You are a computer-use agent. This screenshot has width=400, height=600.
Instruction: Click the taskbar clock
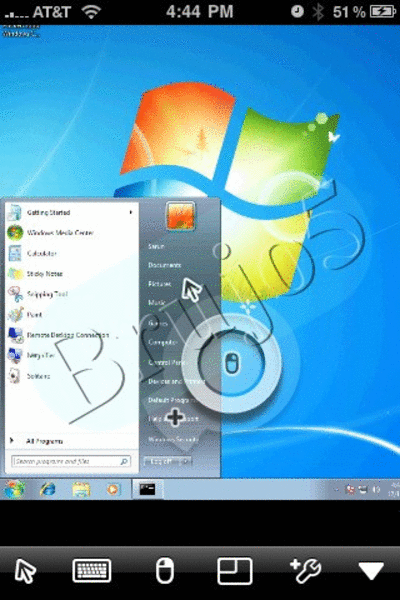tap(394, 489)
